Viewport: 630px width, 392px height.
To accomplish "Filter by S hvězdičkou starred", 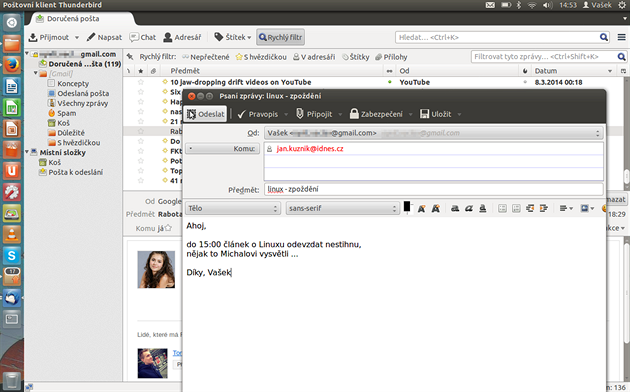I will pyautogui.click(x=261, y=57).
